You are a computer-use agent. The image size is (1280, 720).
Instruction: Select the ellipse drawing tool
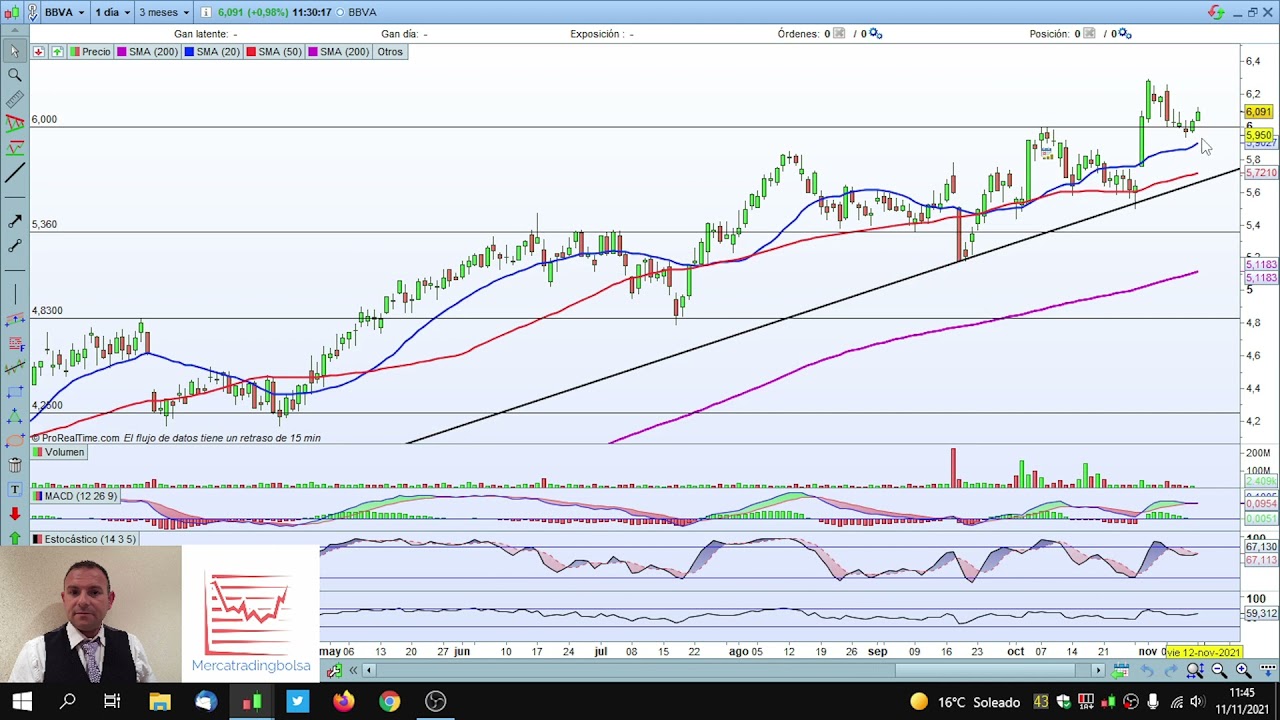point(15,440)
